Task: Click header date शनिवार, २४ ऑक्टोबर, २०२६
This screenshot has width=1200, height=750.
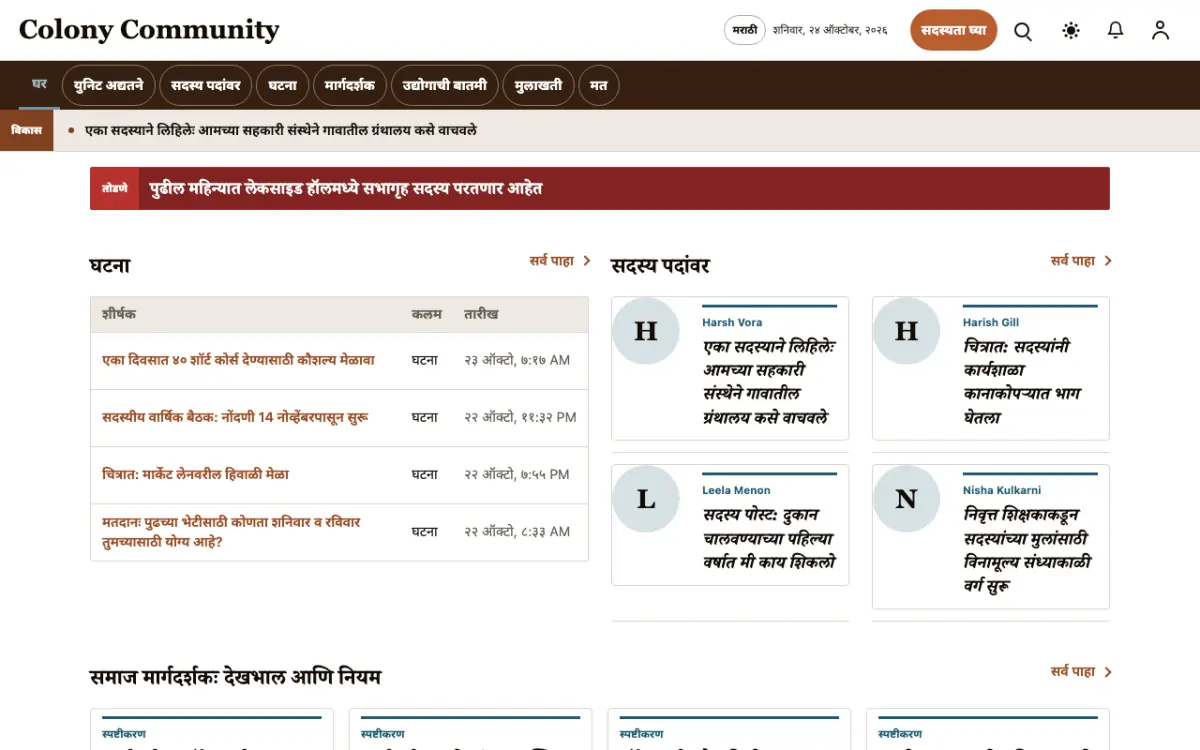Action: point(830,31)
